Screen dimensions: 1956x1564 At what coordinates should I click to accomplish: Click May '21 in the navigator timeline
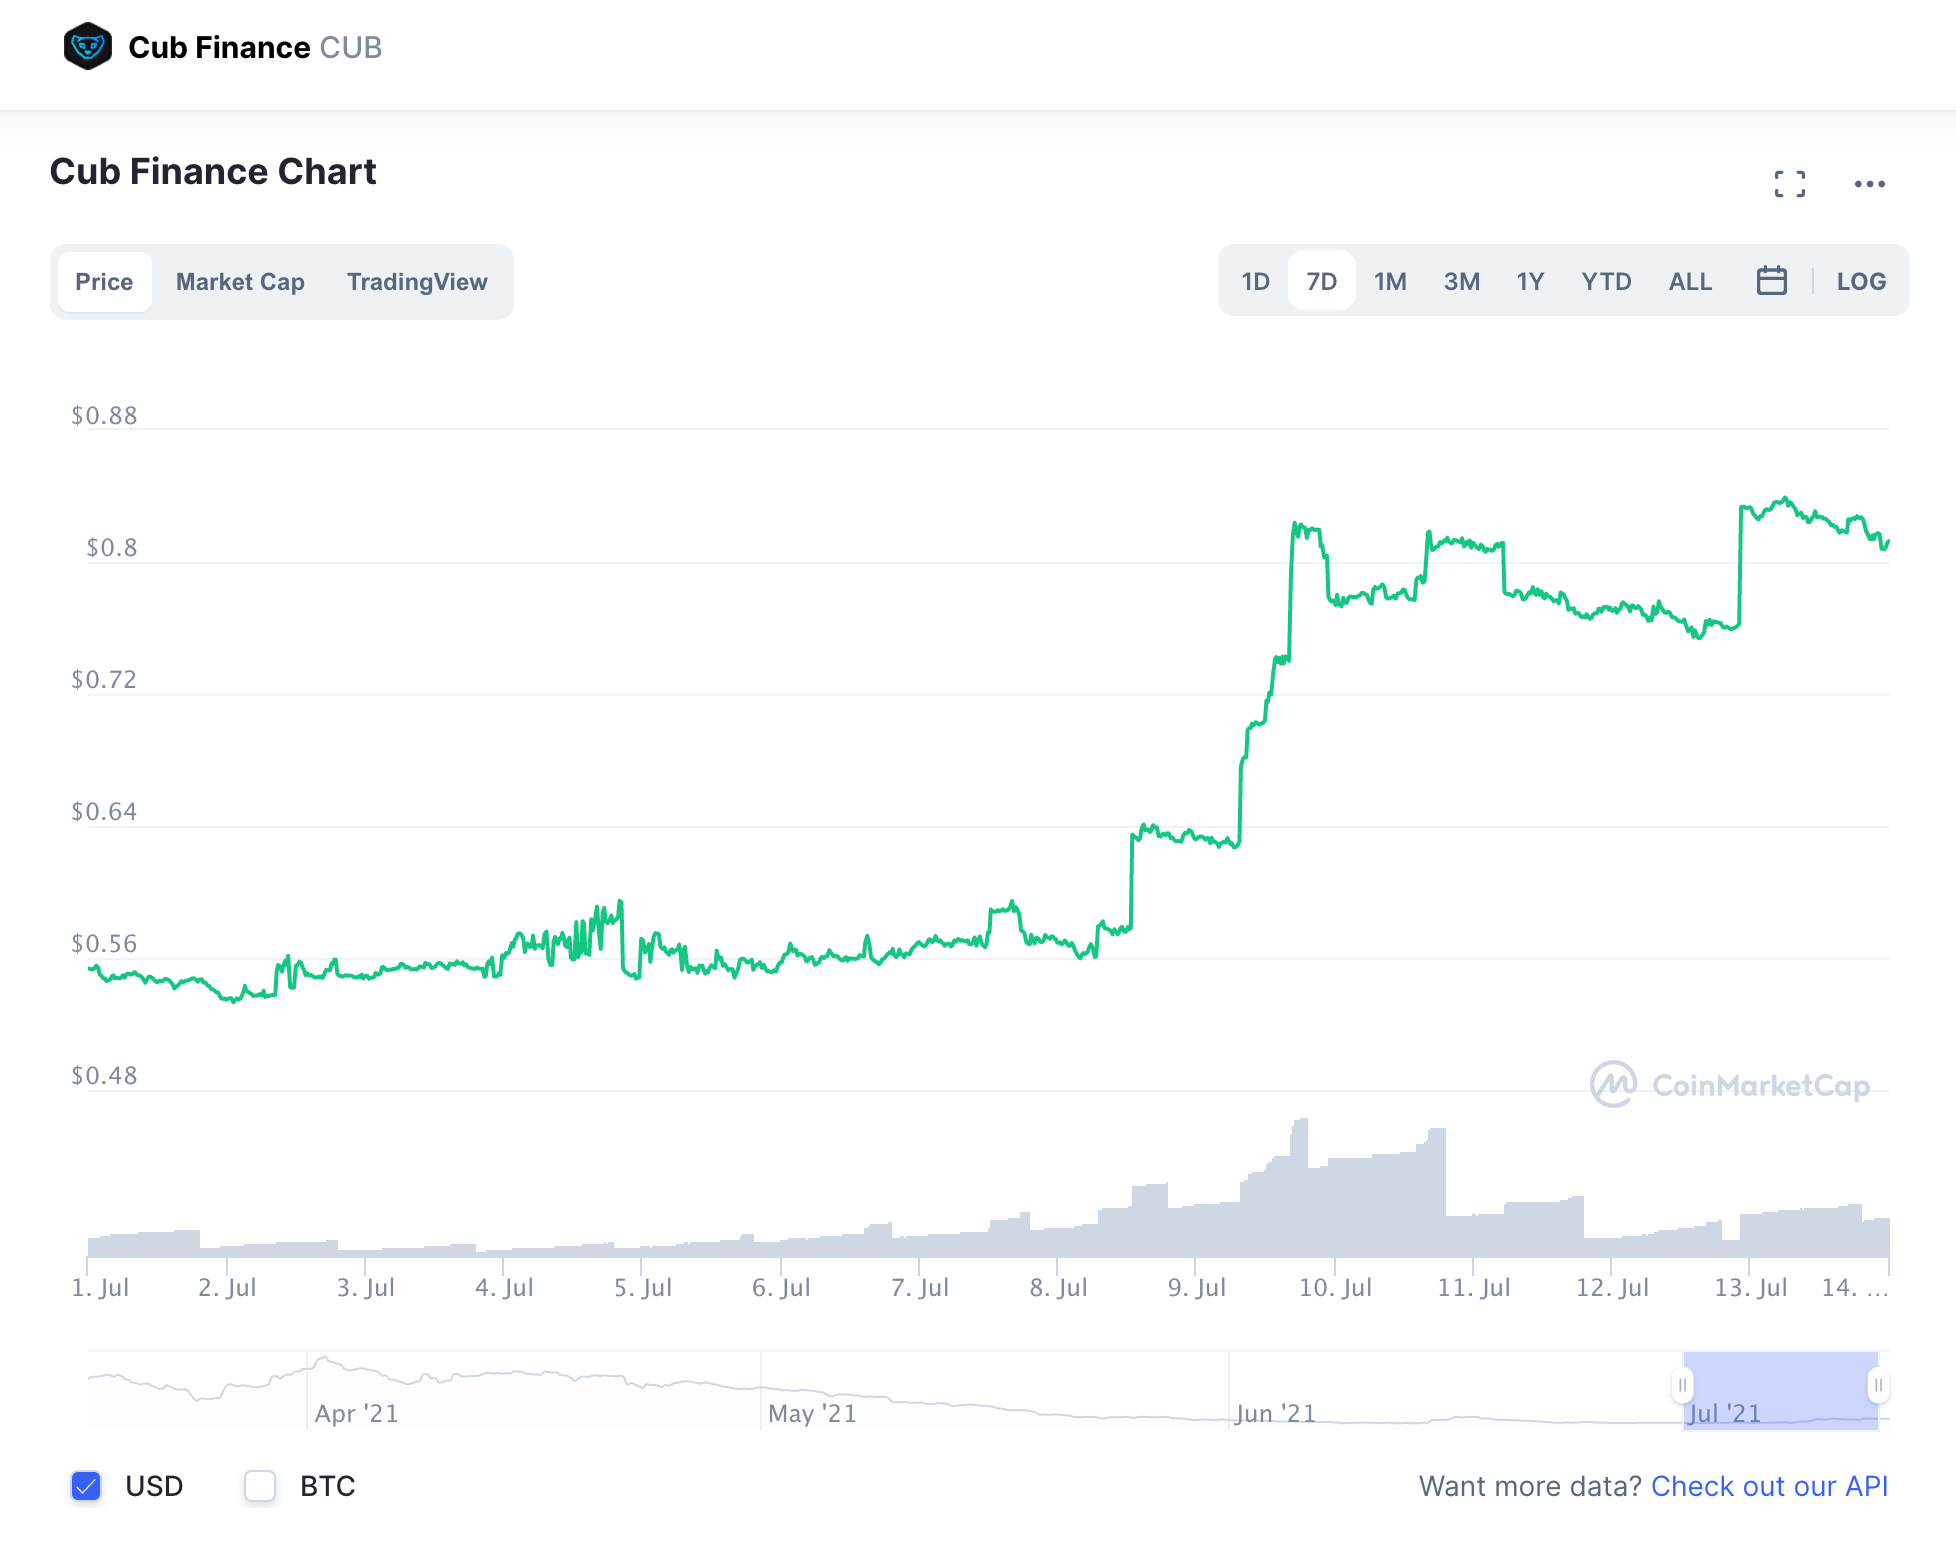(x=812, y=1413)
